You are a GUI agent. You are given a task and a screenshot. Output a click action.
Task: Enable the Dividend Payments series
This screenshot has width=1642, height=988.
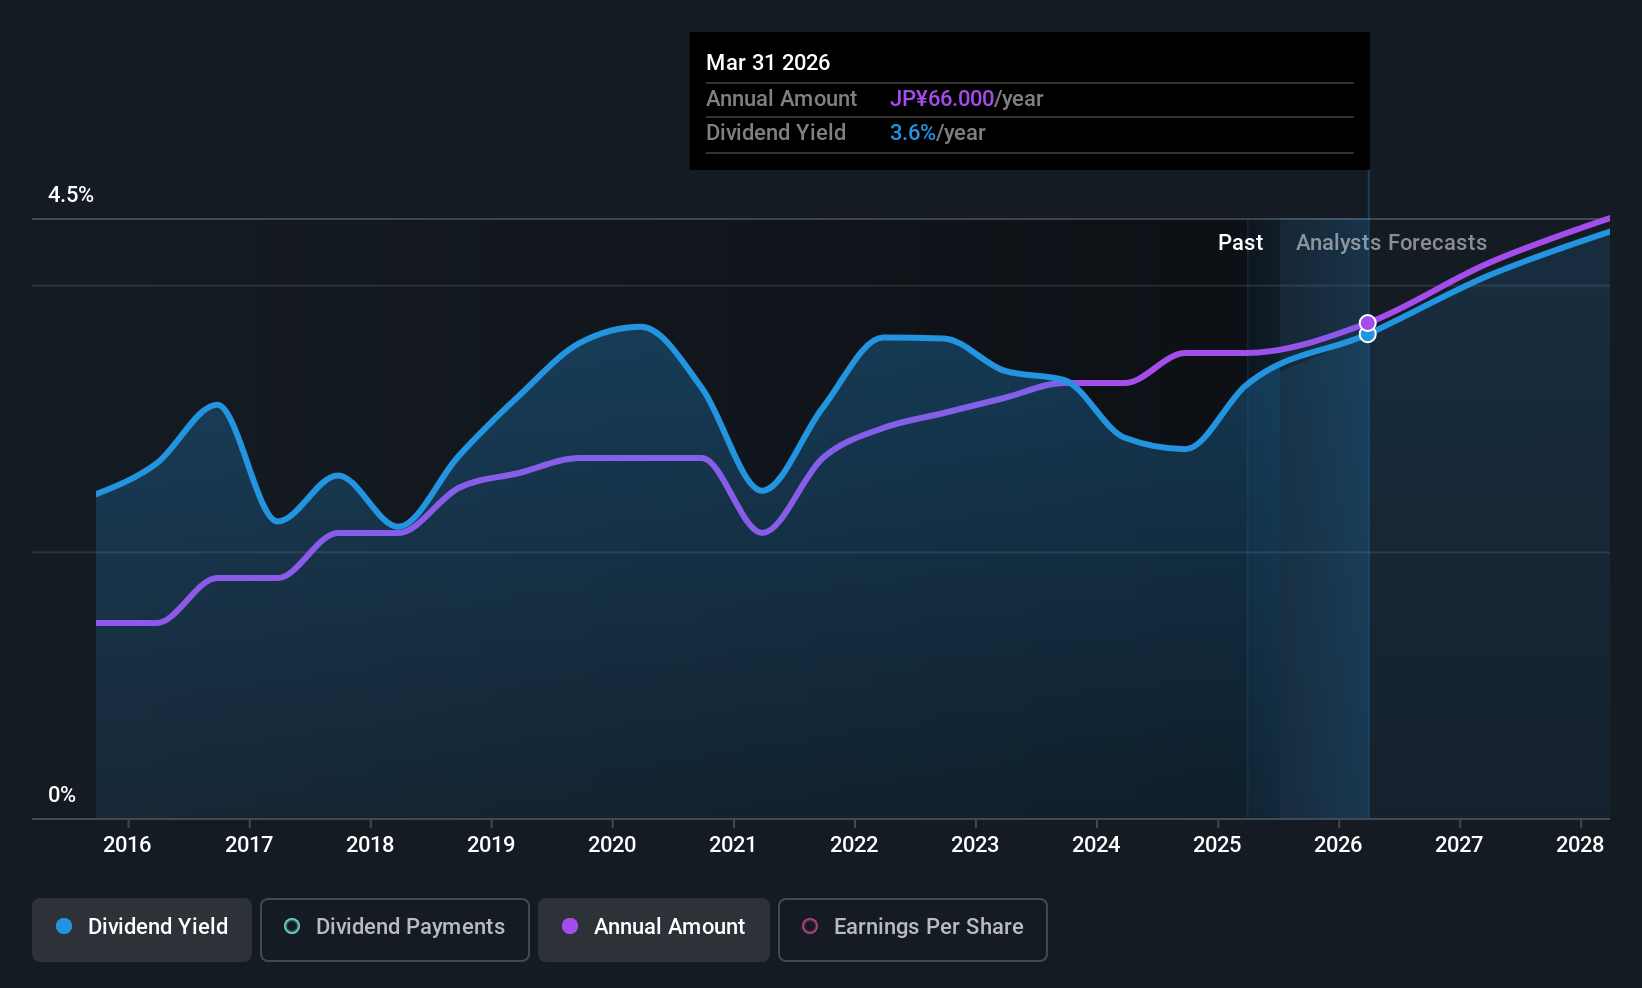tap(395, 930)
